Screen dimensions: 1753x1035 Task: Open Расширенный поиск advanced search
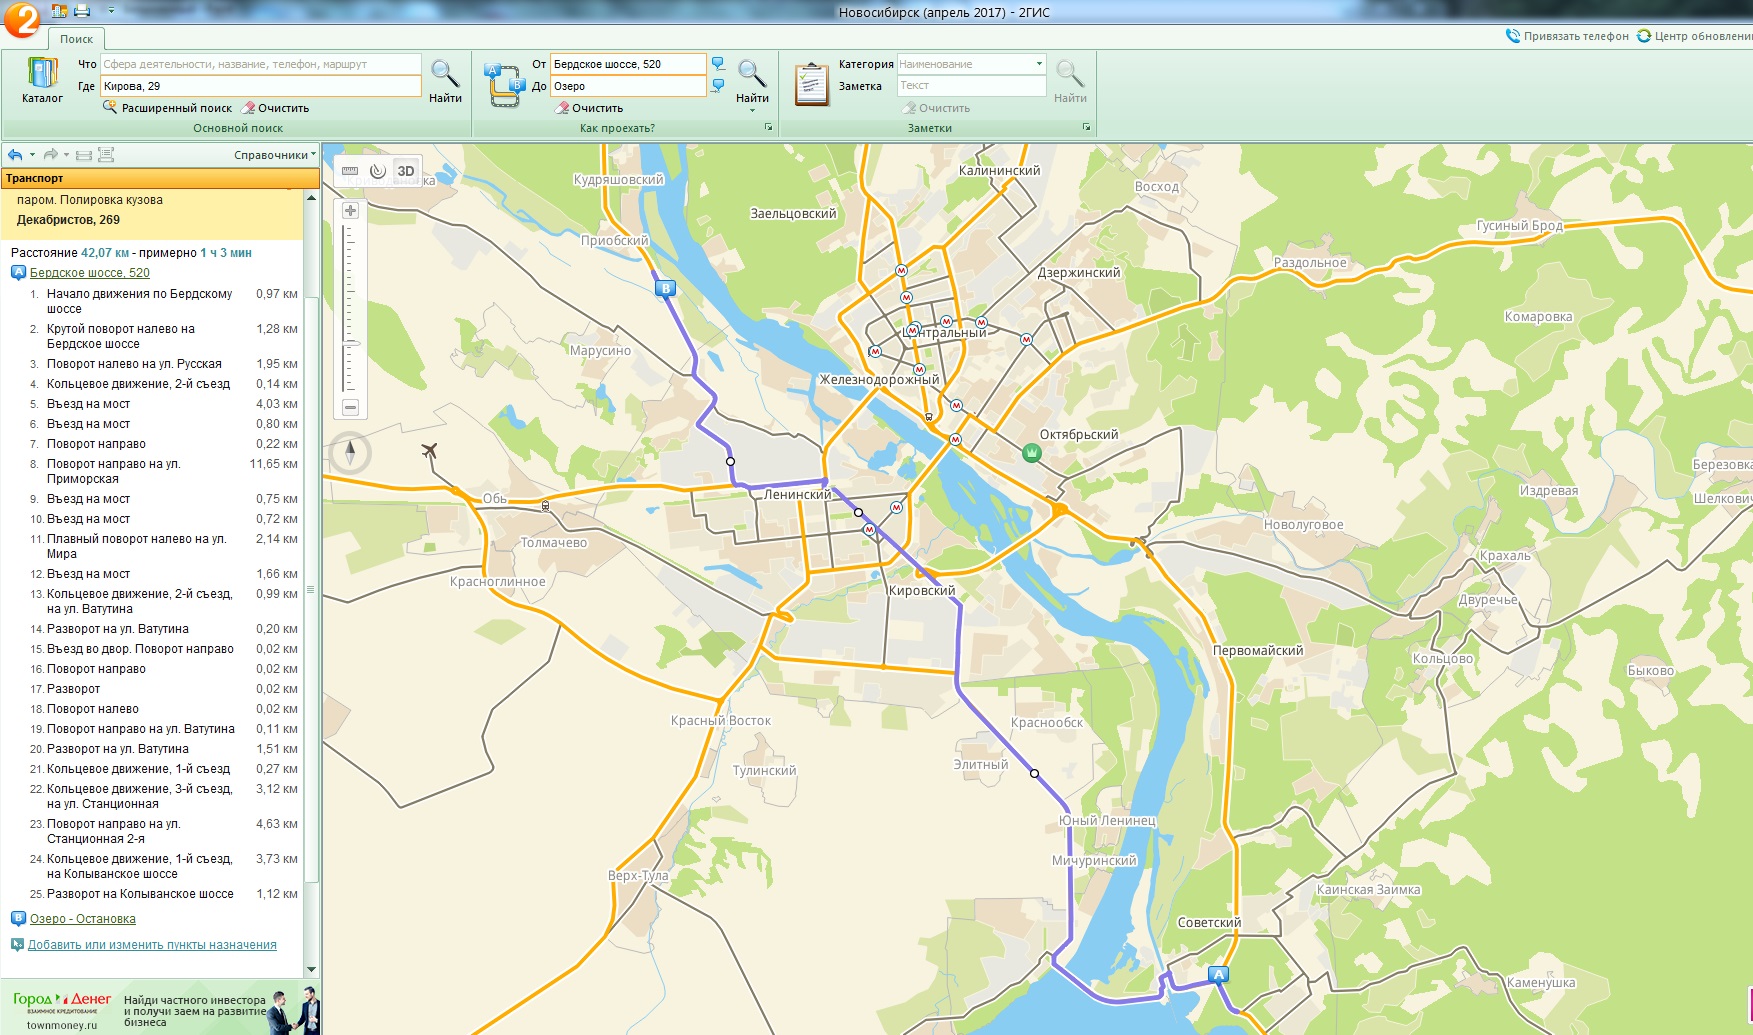168,108
